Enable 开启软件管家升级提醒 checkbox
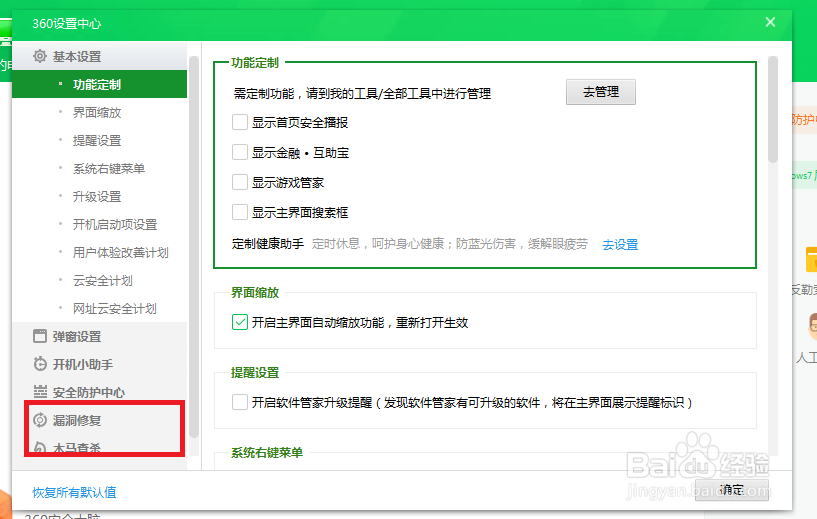Viewport: 817px width, 519px height. tap(240, 402)
